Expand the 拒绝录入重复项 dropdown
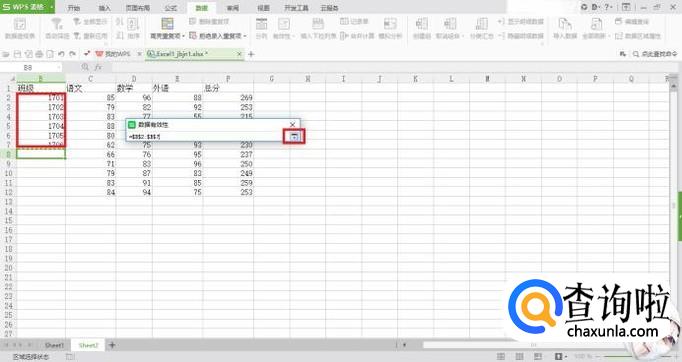Screen dimensions: 682x362 tap(245, 36)
